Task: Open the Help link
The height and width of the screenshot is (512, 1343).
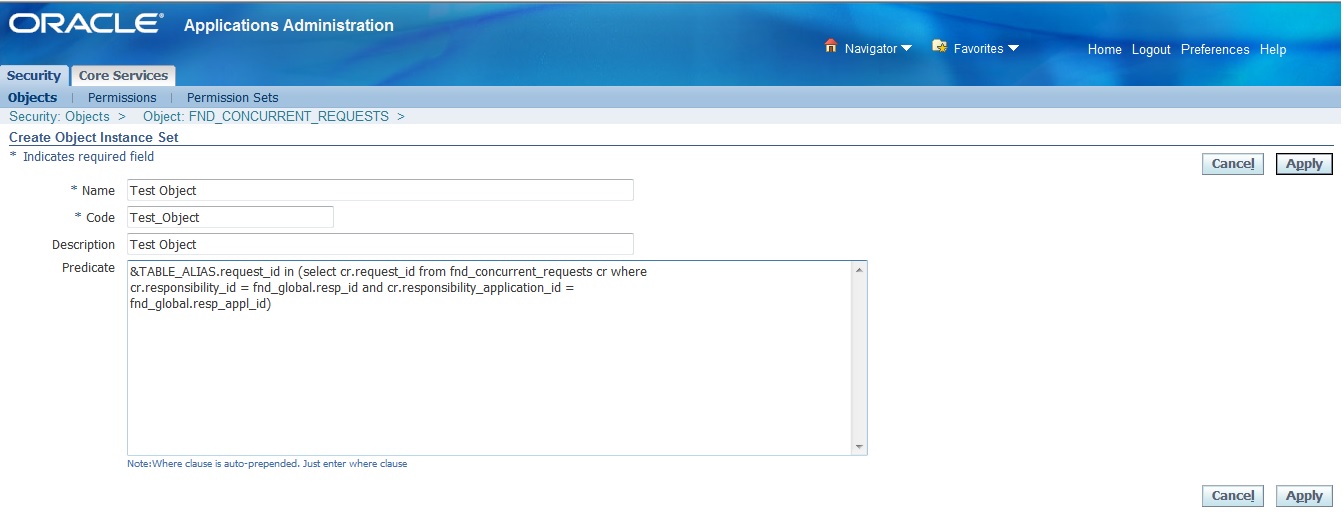Action: 1273,49
